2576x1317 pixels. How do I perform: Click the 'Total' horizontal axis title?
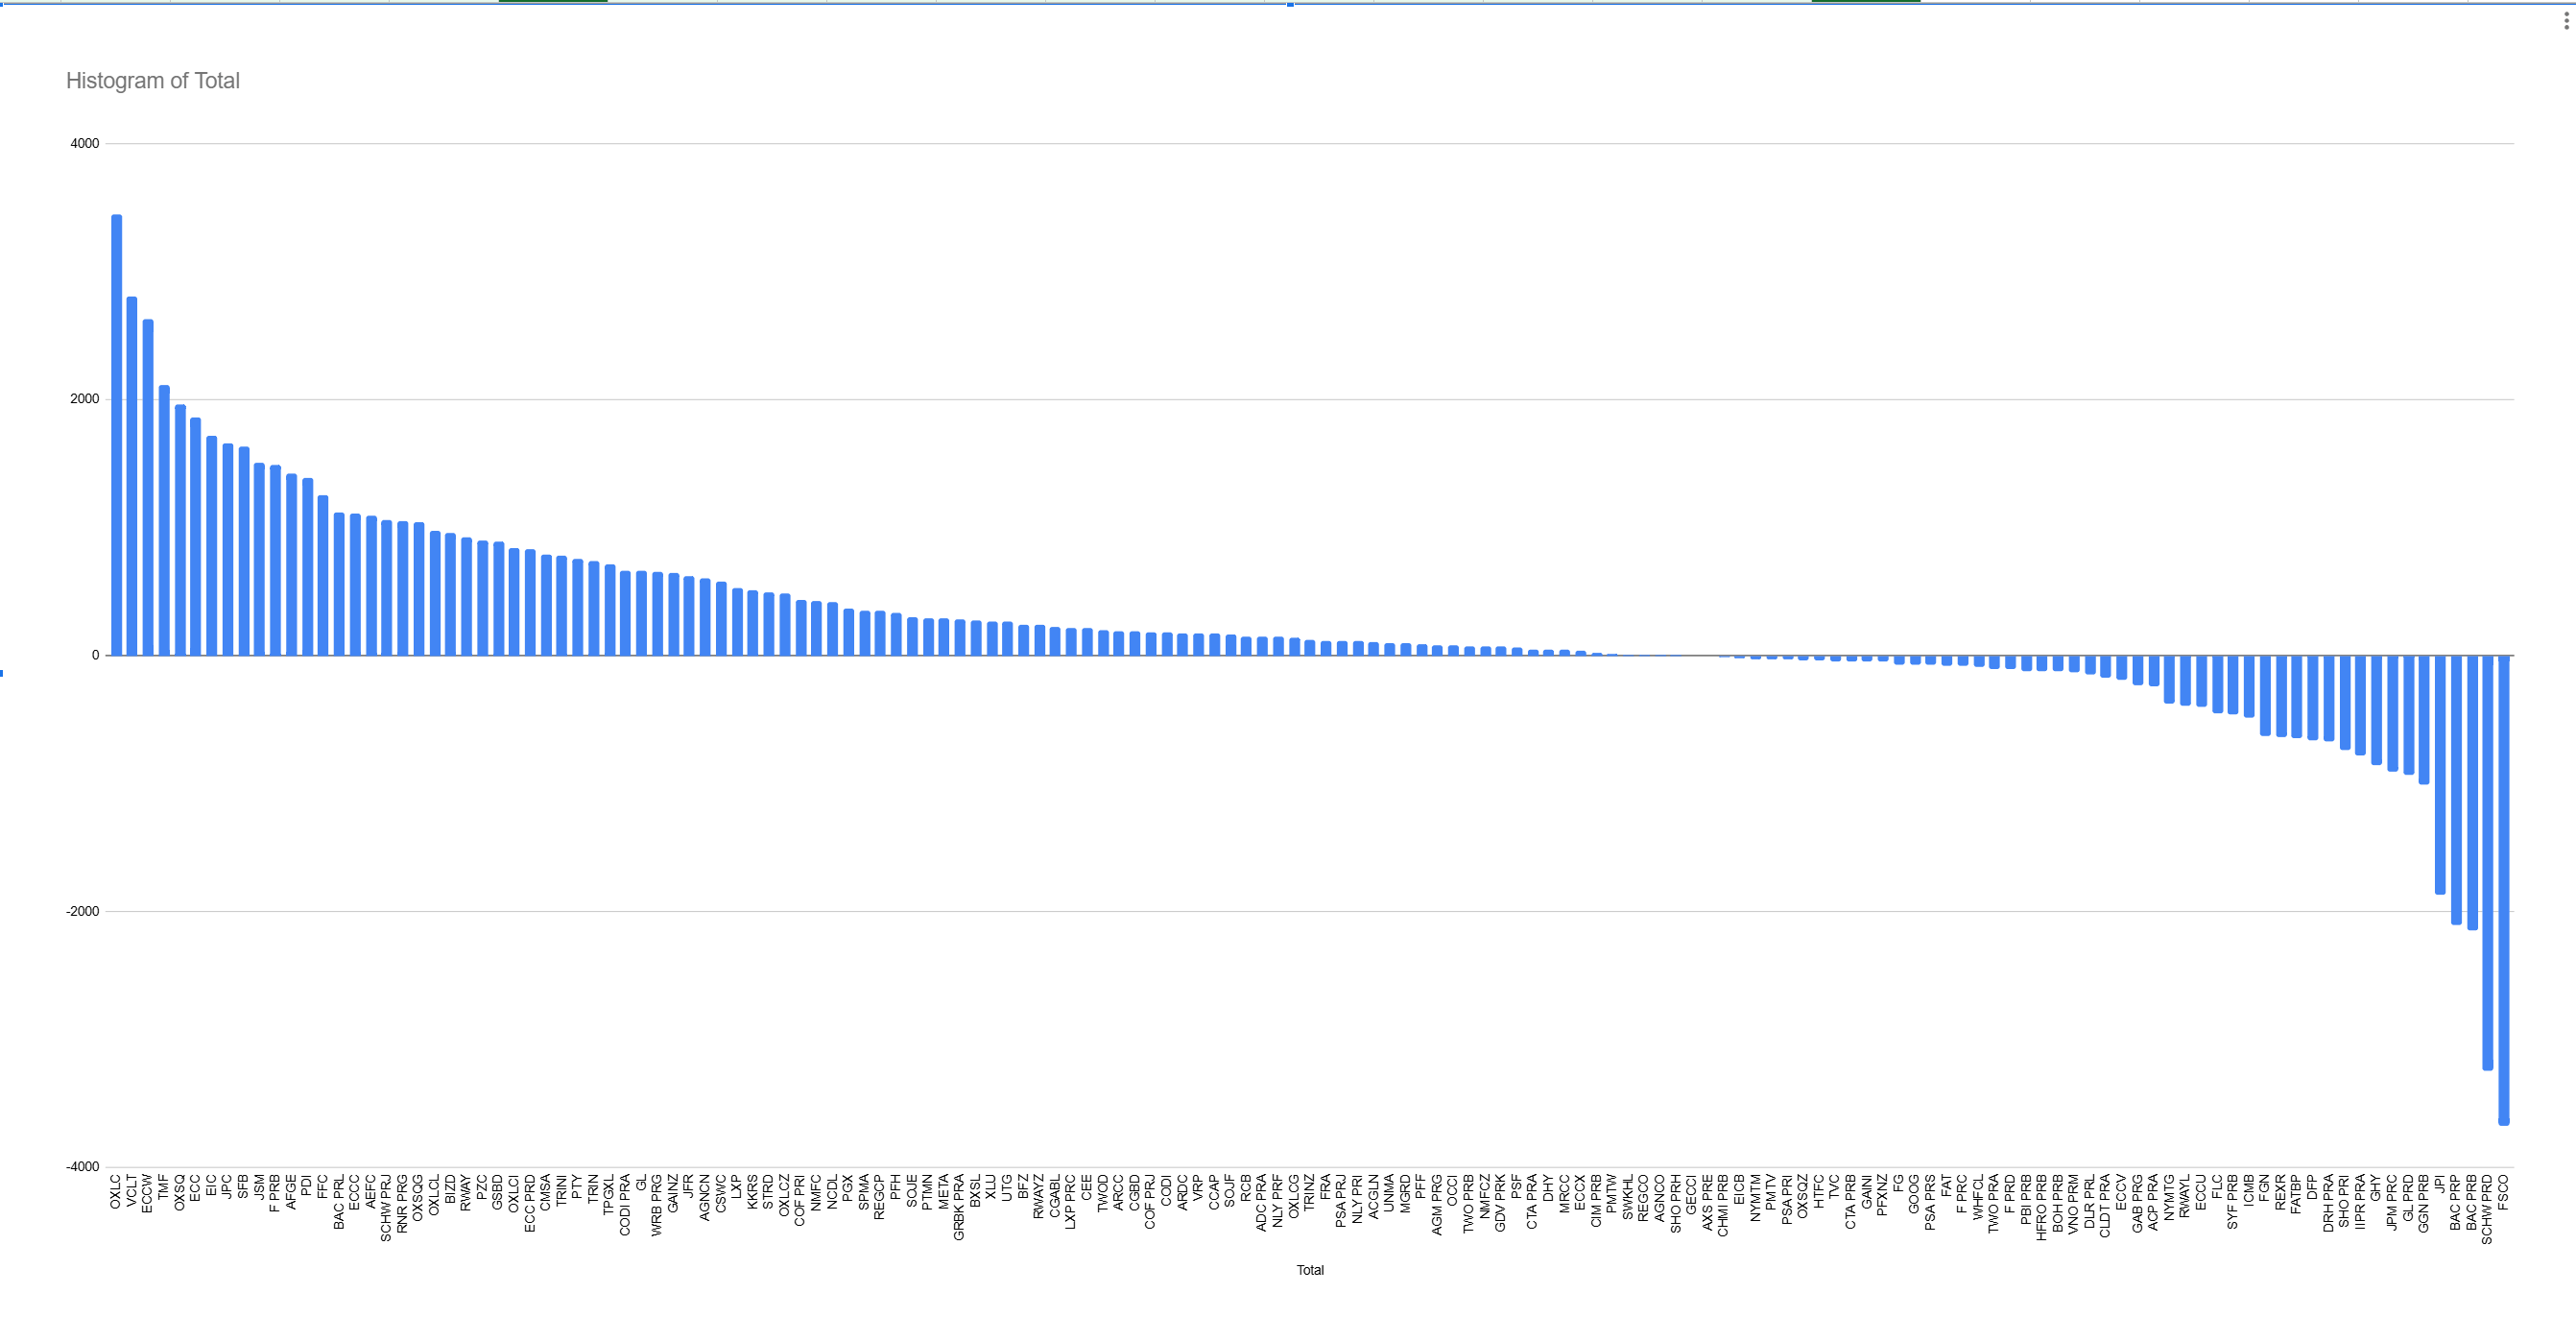(1309, 1270)
